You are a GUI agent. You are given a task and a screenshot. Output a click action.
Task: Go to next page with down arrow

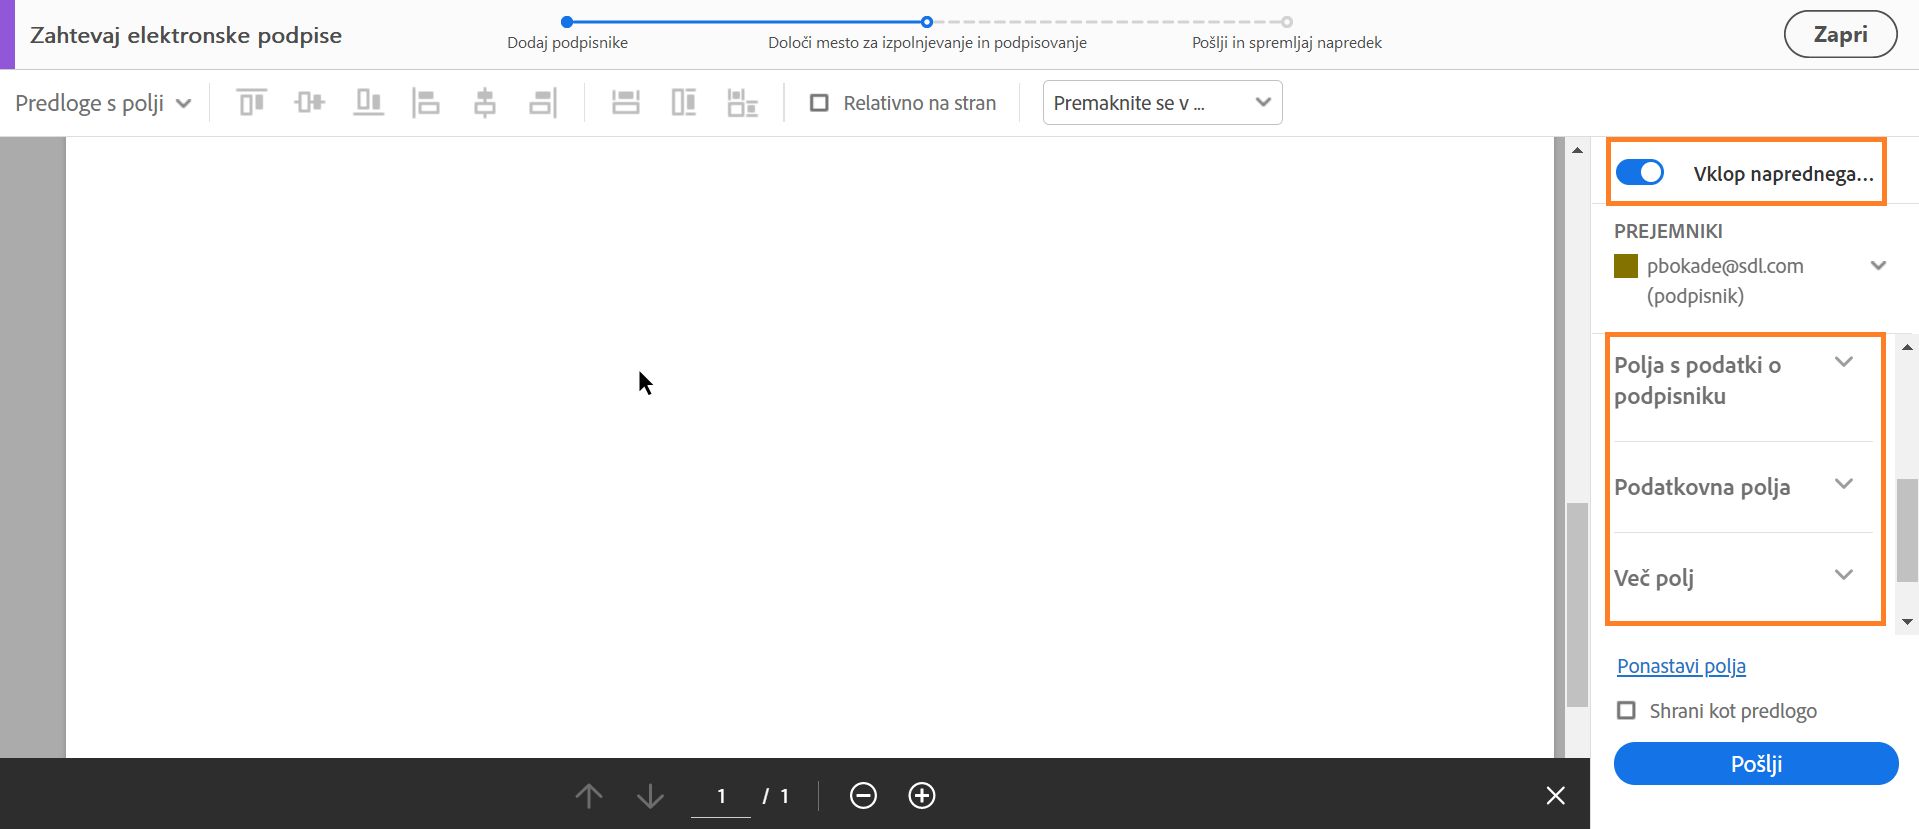(650, 796)
